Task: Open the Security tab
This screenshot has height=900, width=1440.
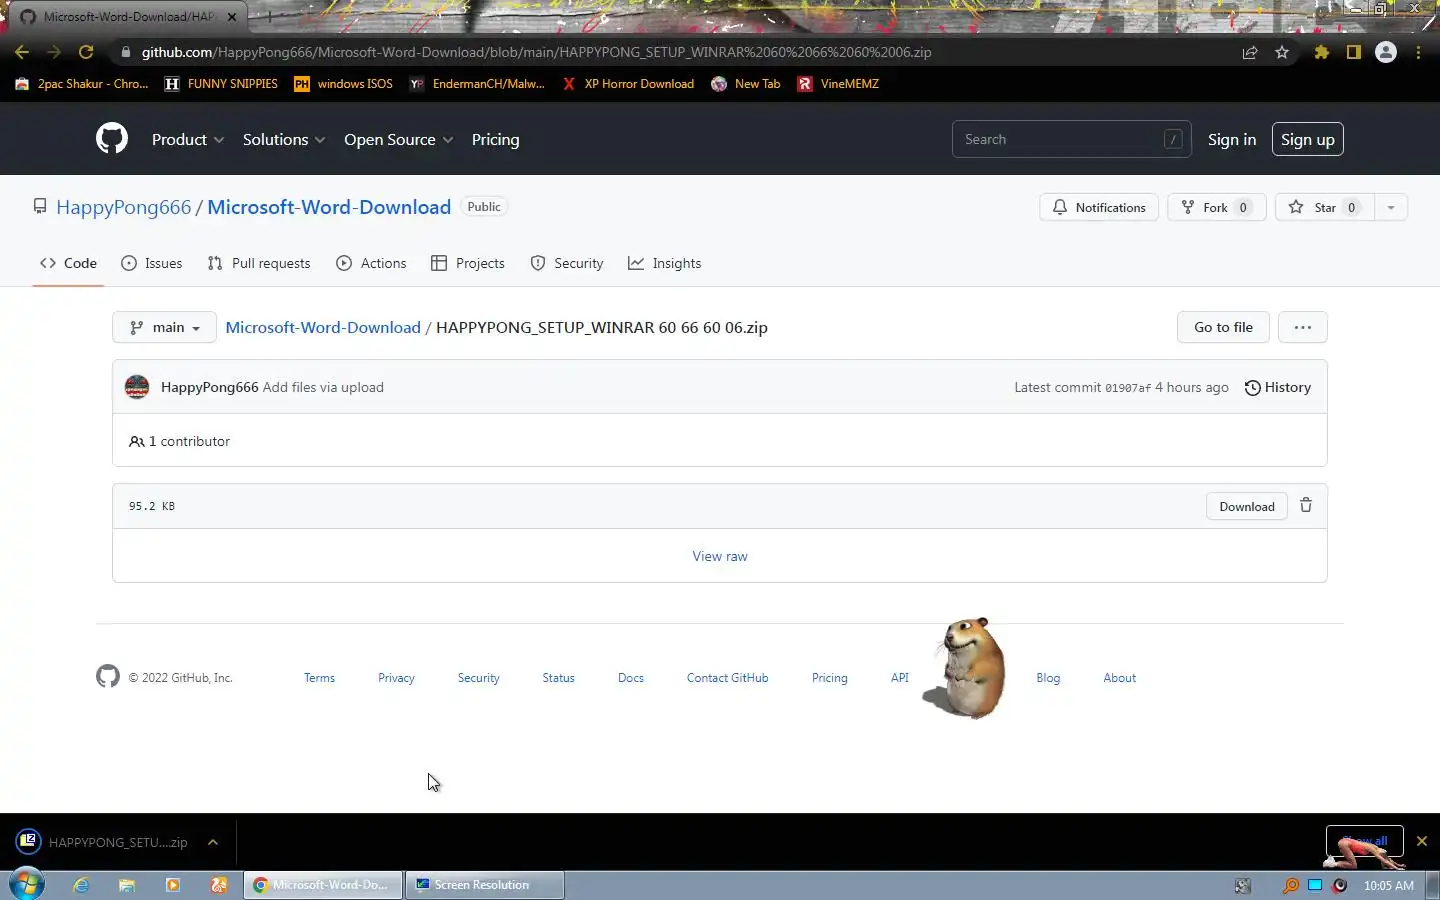Action: coord(567,263)
